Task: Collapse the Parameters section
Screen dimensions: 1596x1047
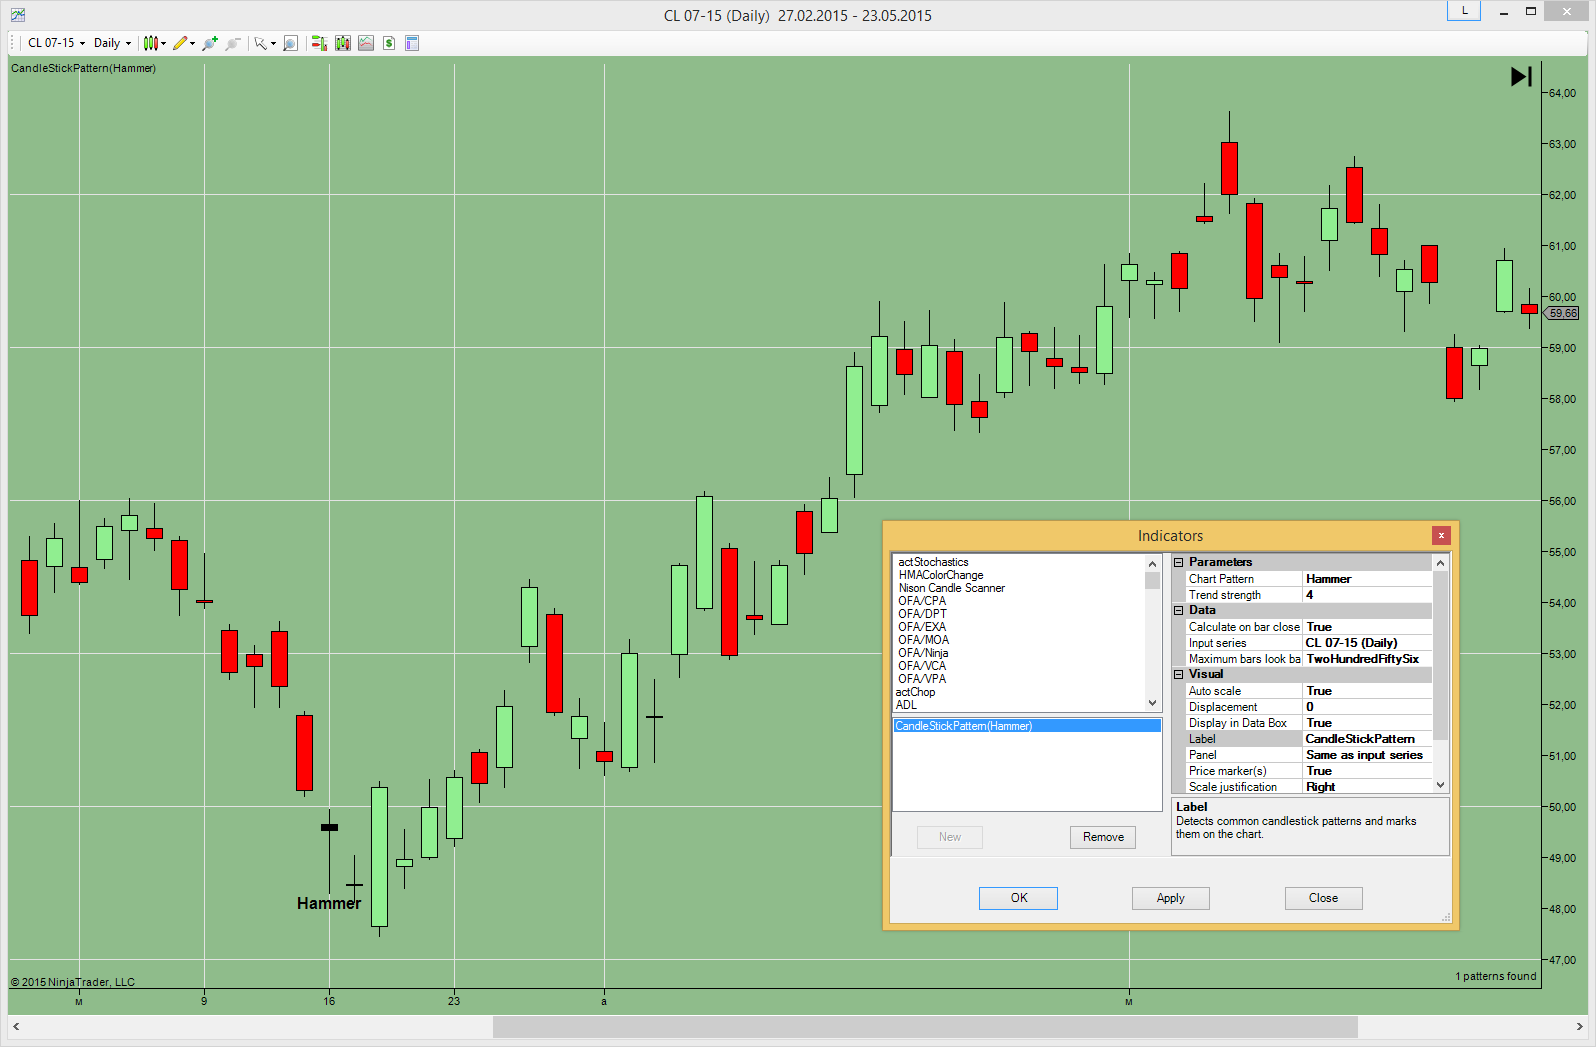Action: (1179, 562)
